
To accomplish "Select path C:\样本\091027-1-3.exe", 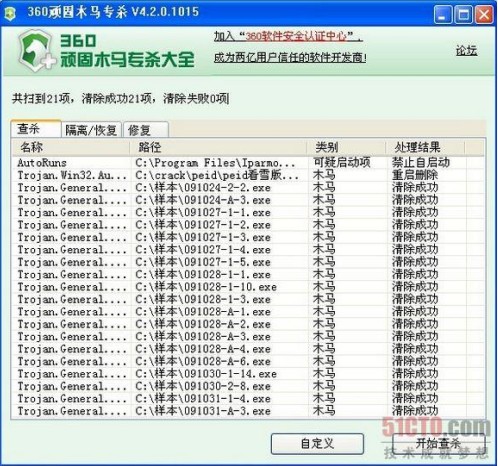I will point(203,237).
